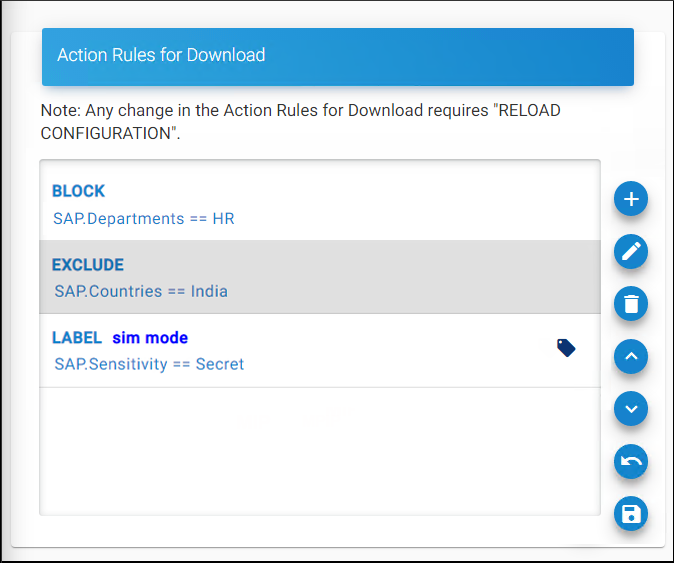Save rules with the floppy disk icon

tap(631, 514)
